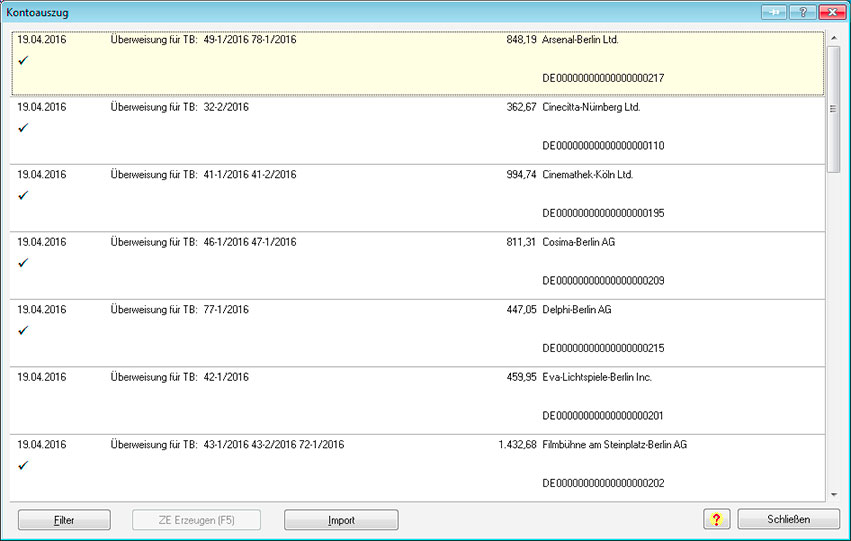Image resolution: width=851 pixels, height=541 pixels.
Task: Click the scrollbar down arrow
Action: (834, 493)
